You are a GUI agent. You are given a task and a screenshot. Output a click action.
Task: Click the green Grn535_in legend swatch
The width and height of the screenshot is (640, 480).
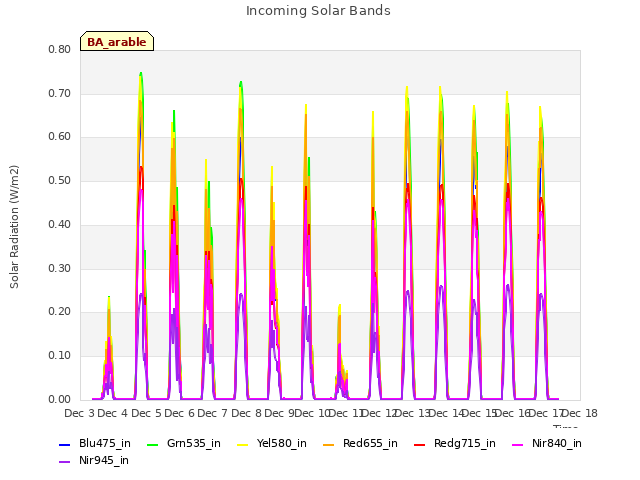(x=152, y=444)
